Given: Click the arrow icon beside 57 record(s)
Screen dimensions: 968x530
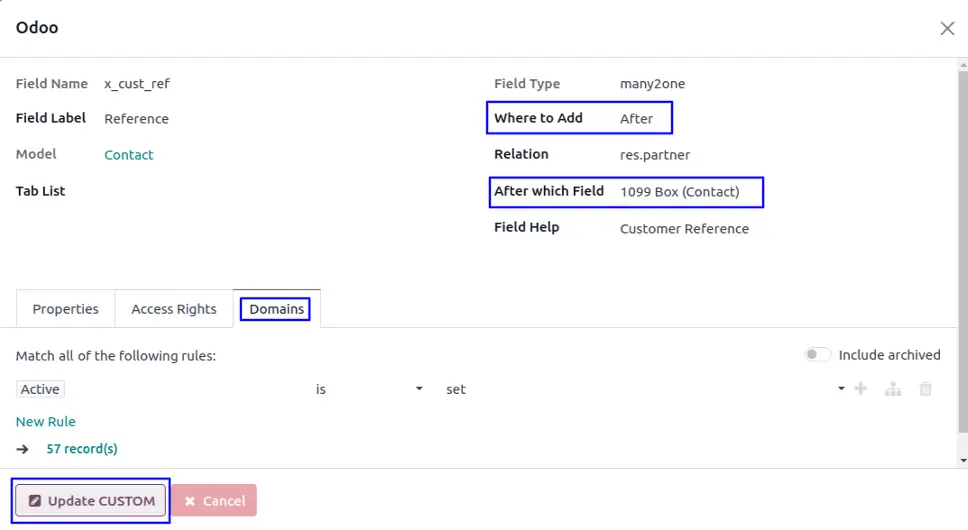Looking at the screenshot, I should (x=23, y=449).
